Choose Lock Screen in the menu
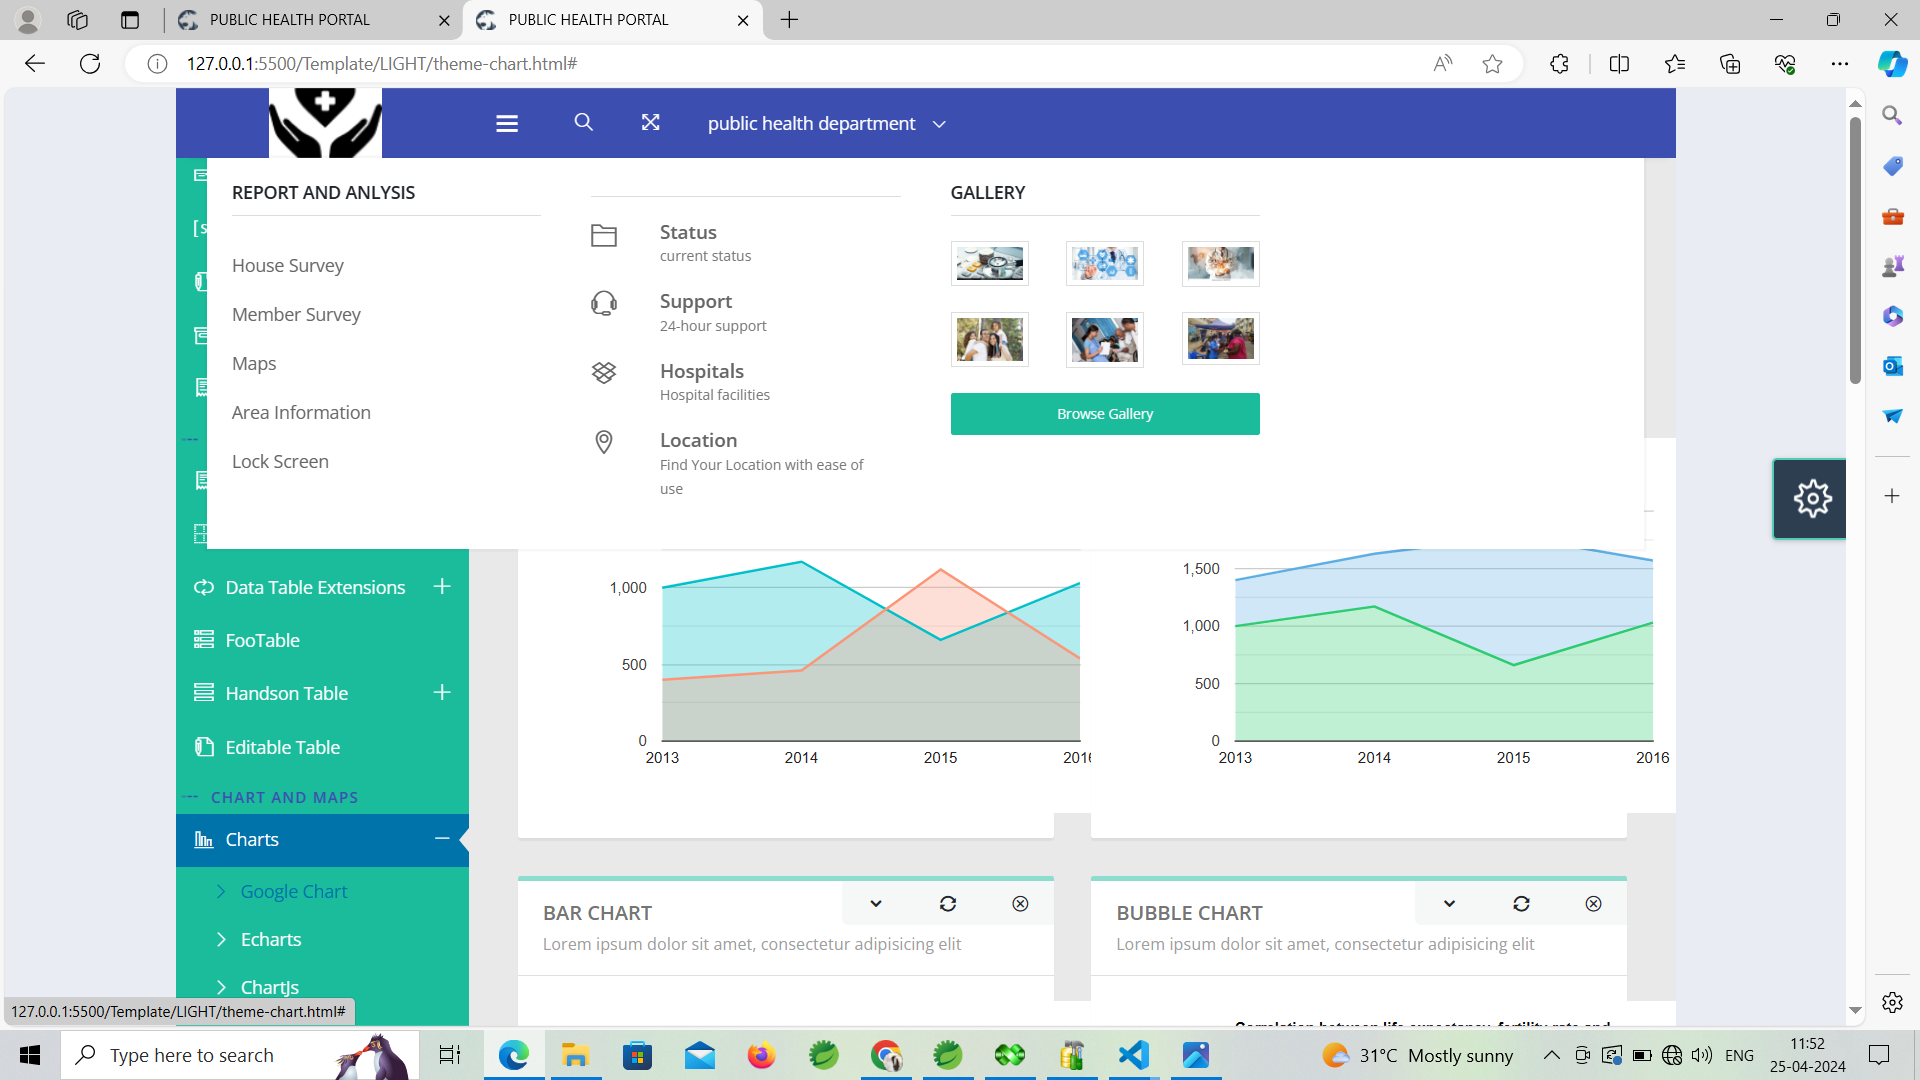 coord(280,461)
